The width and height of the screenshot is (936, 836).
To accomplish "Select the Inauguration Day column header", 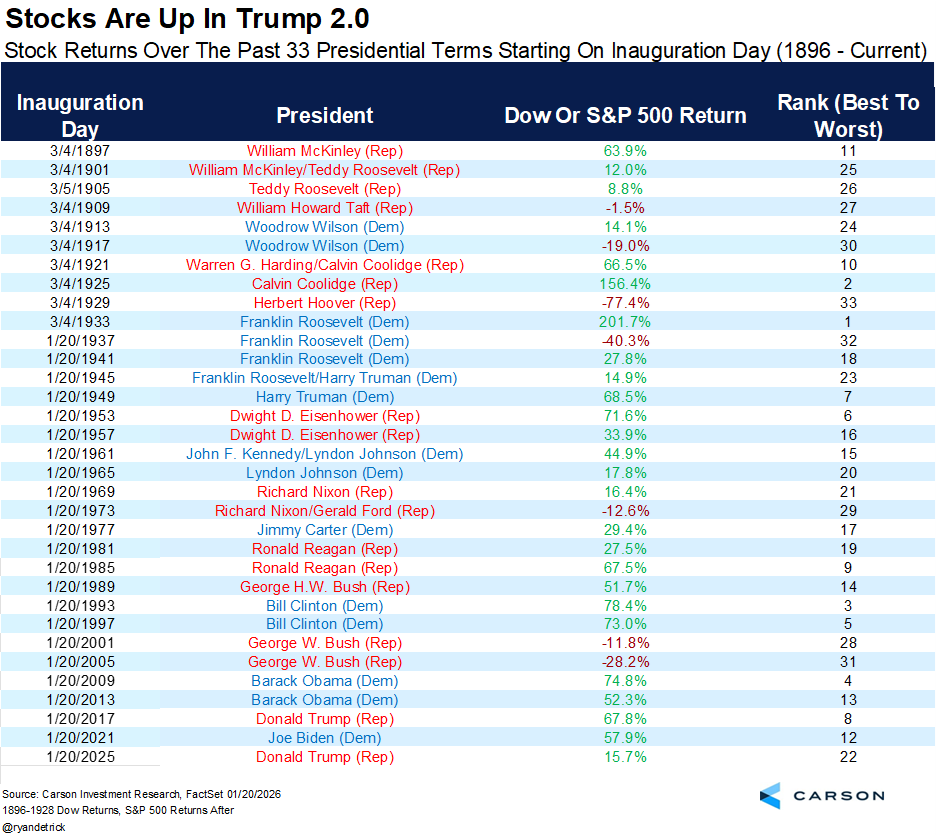I will [x=80, y=115].
